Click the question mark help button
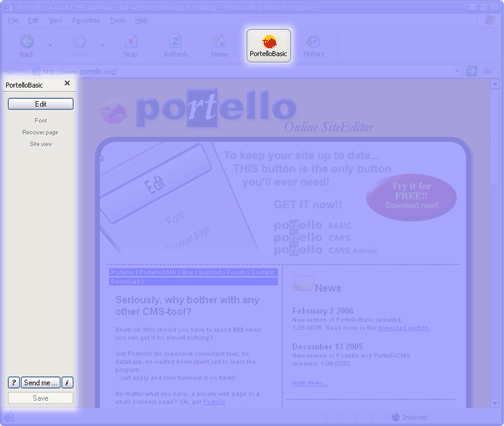Viewport: 504px width, 426px height. [x=14, y=383]
